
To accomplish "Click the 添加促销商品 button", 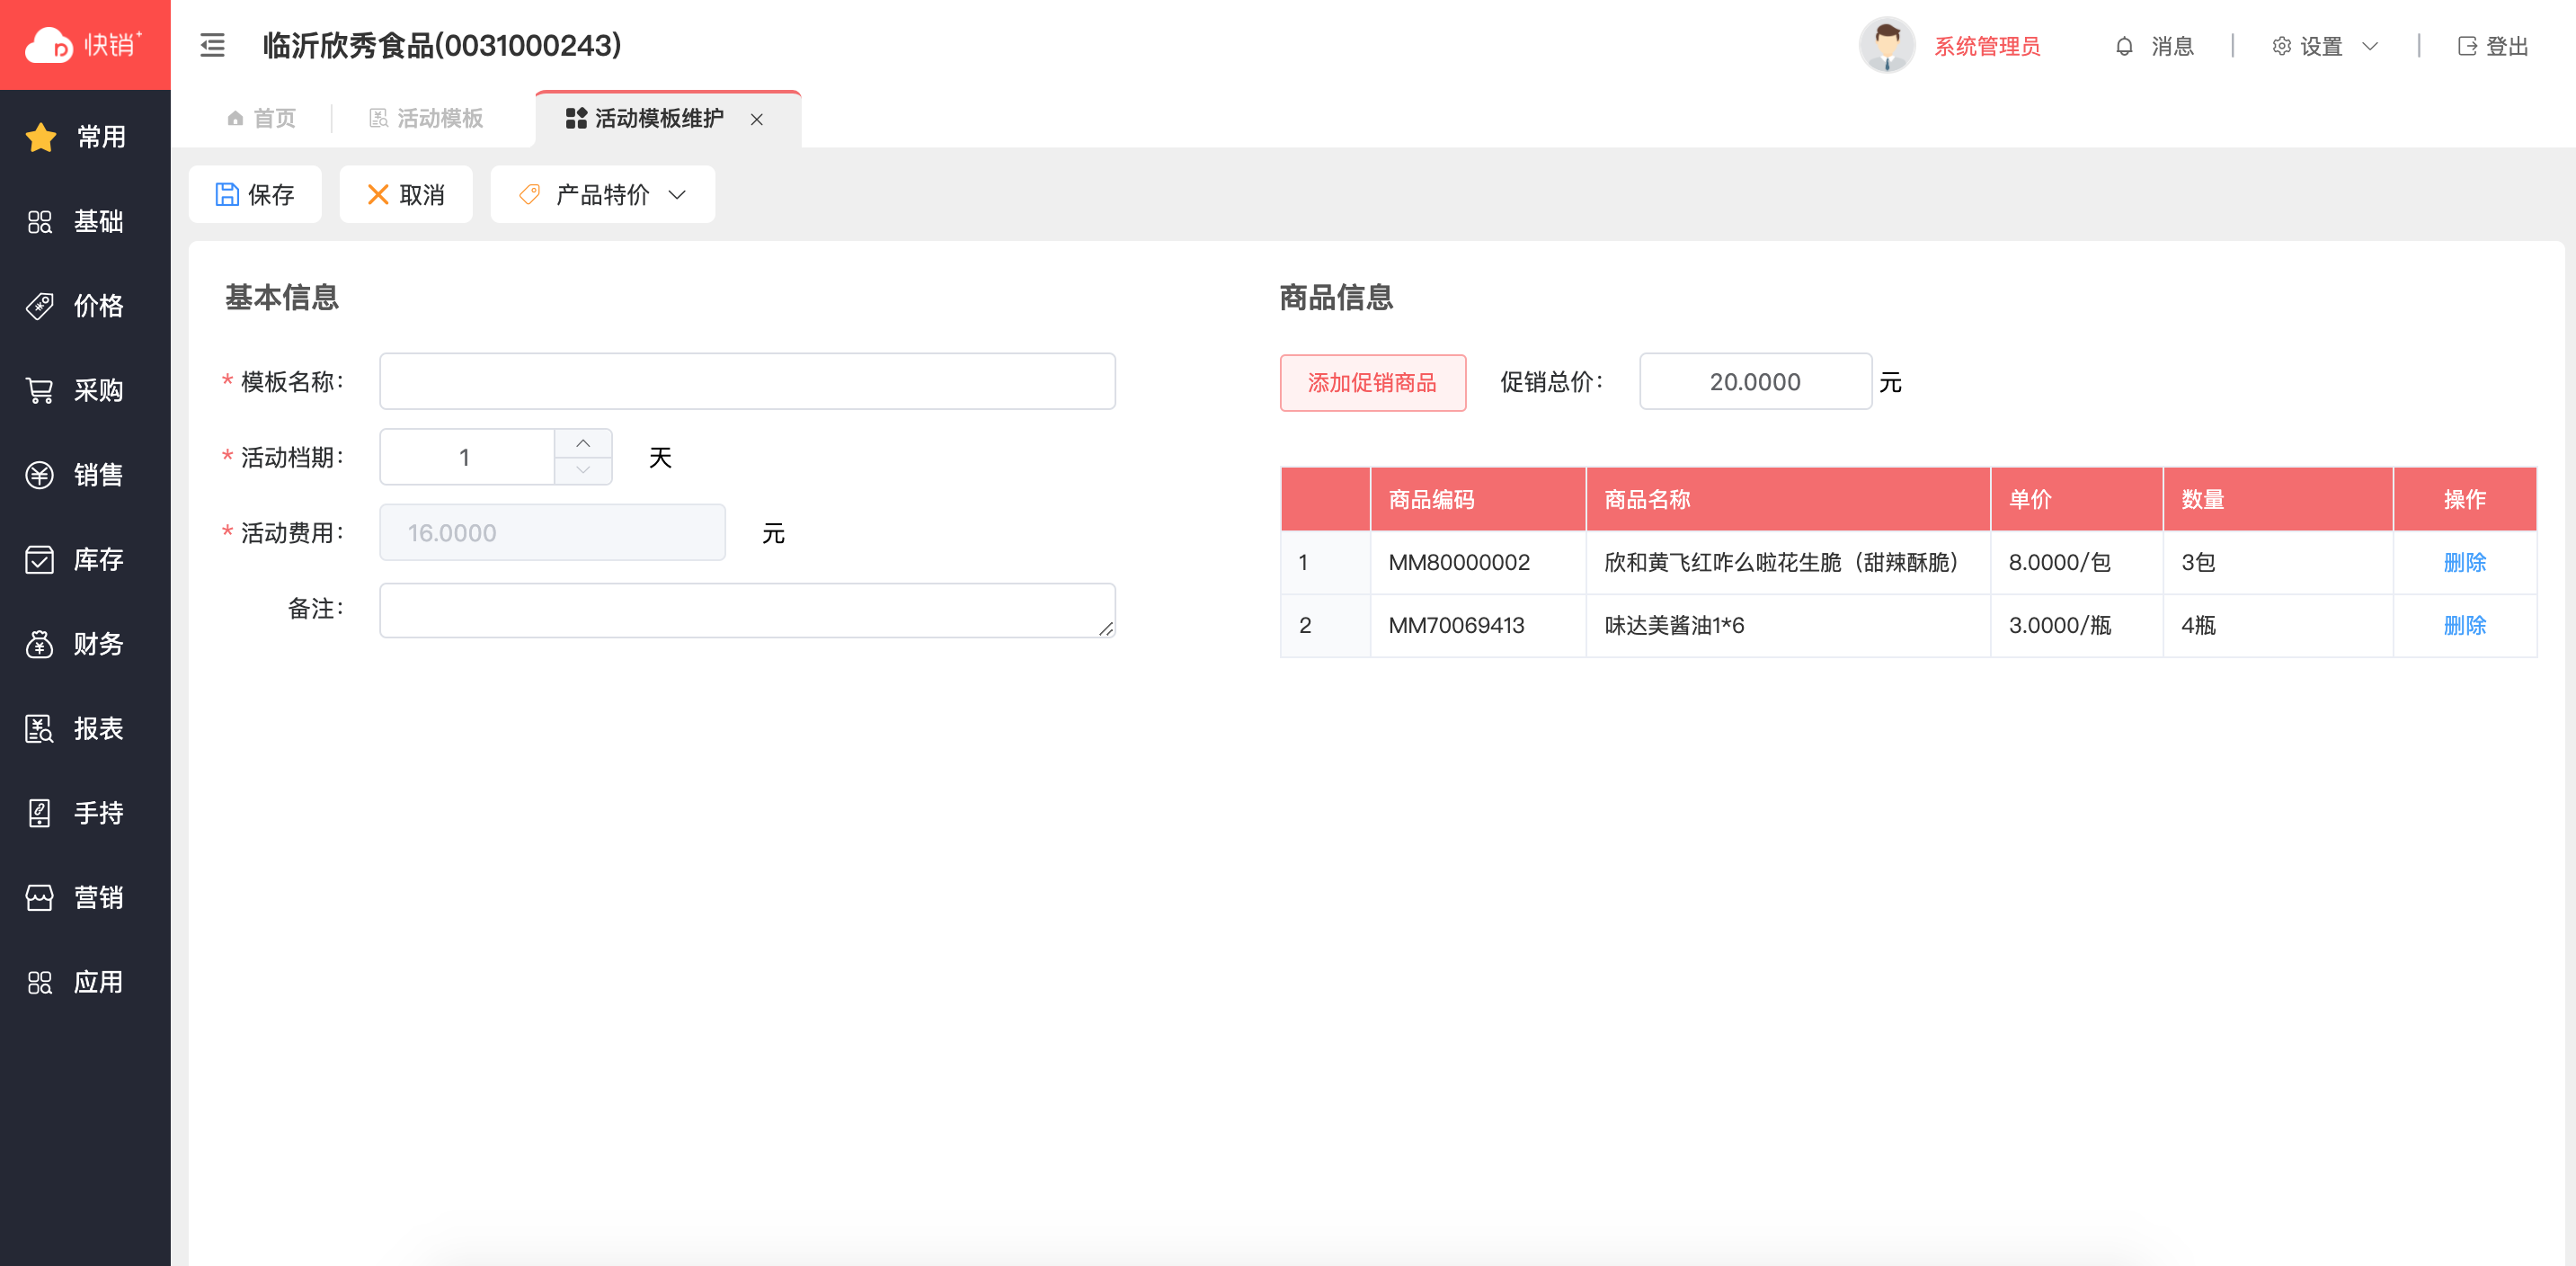I will click(1372, 383).
